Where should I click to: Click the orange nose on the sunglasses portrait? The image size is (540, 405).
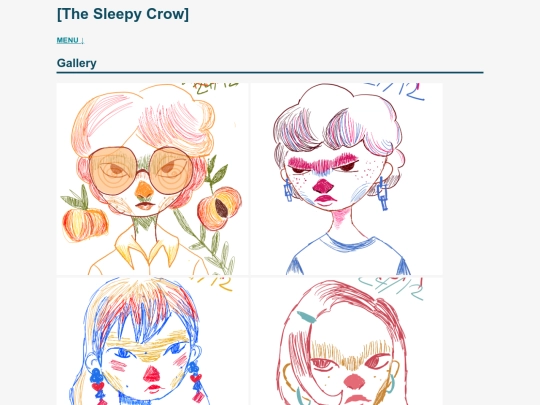click(x=144, y=189)
